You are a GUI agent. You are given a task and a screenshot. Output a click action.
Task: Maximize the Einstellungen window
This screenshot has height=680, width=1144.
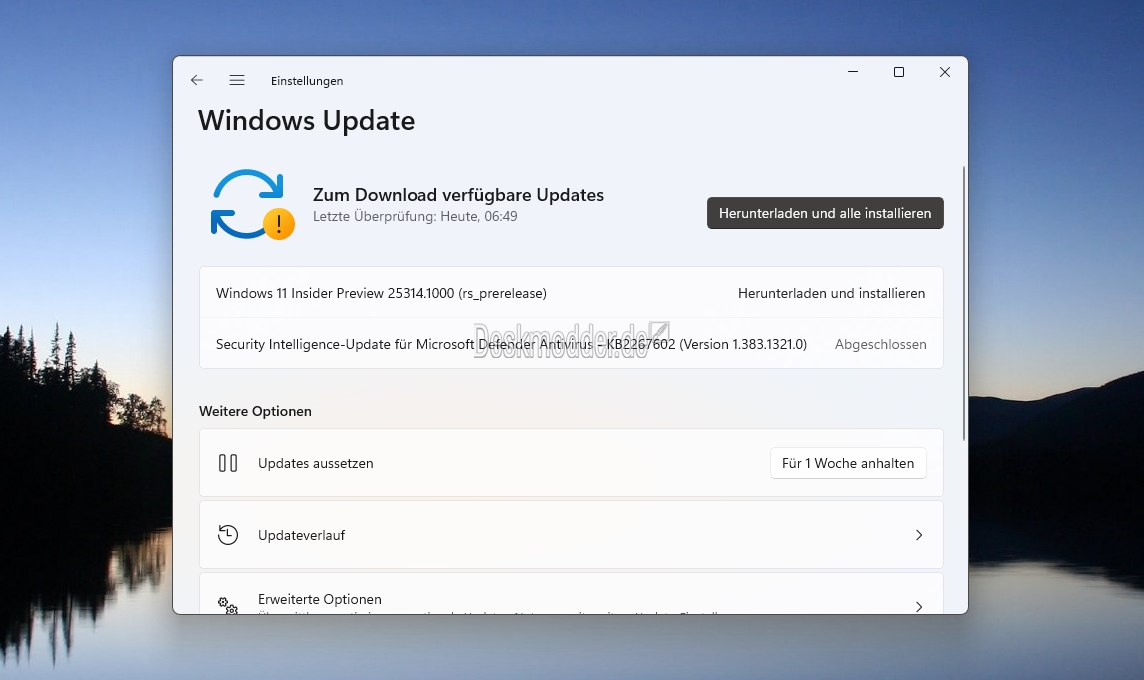point(898,72)
